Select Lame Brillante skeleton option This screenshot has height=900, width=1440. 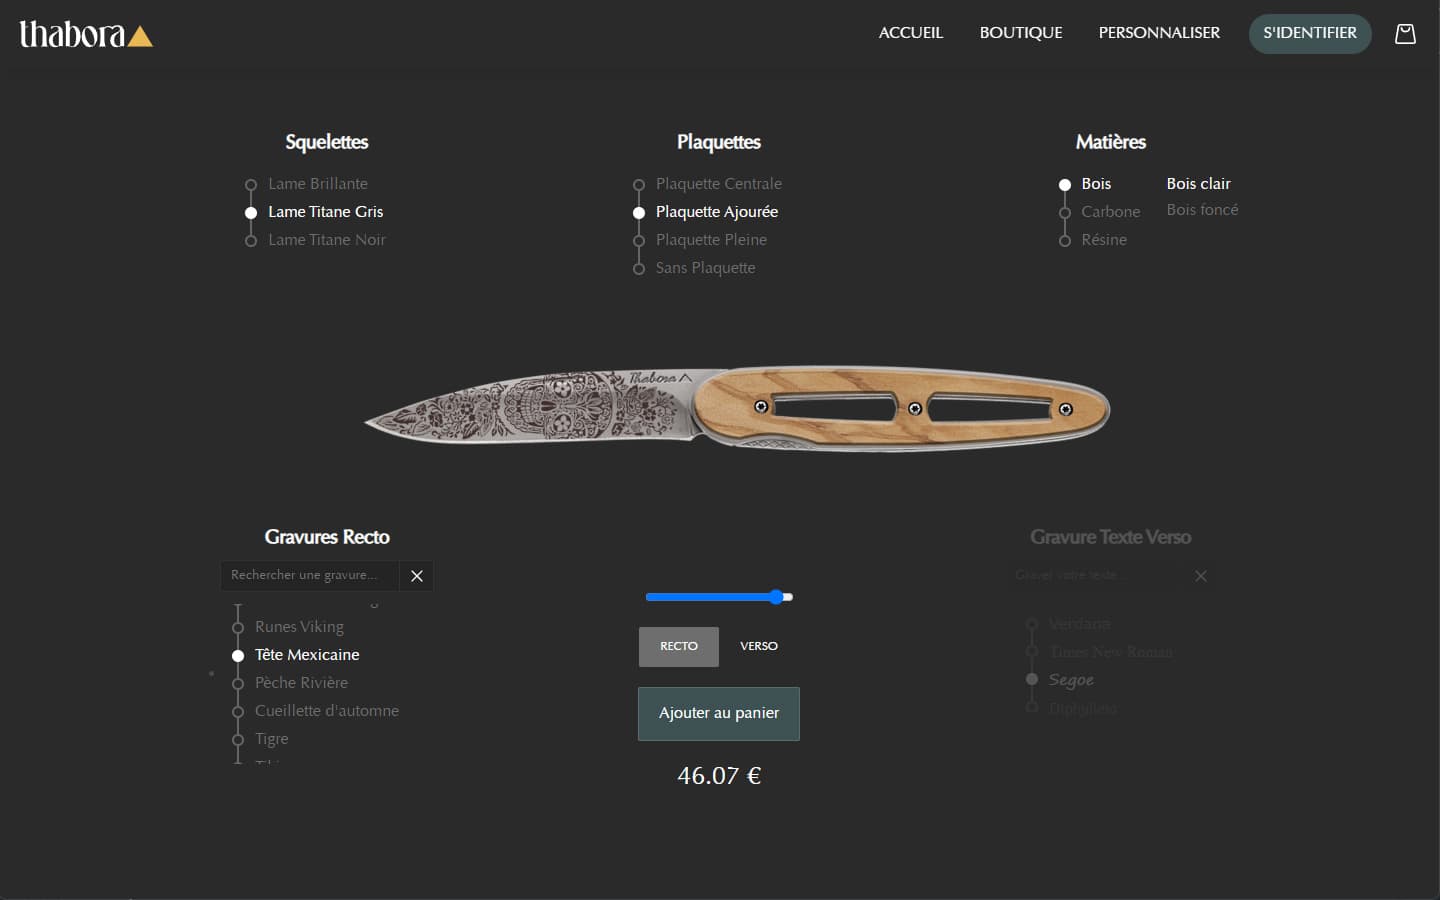[x=317, y=184]
